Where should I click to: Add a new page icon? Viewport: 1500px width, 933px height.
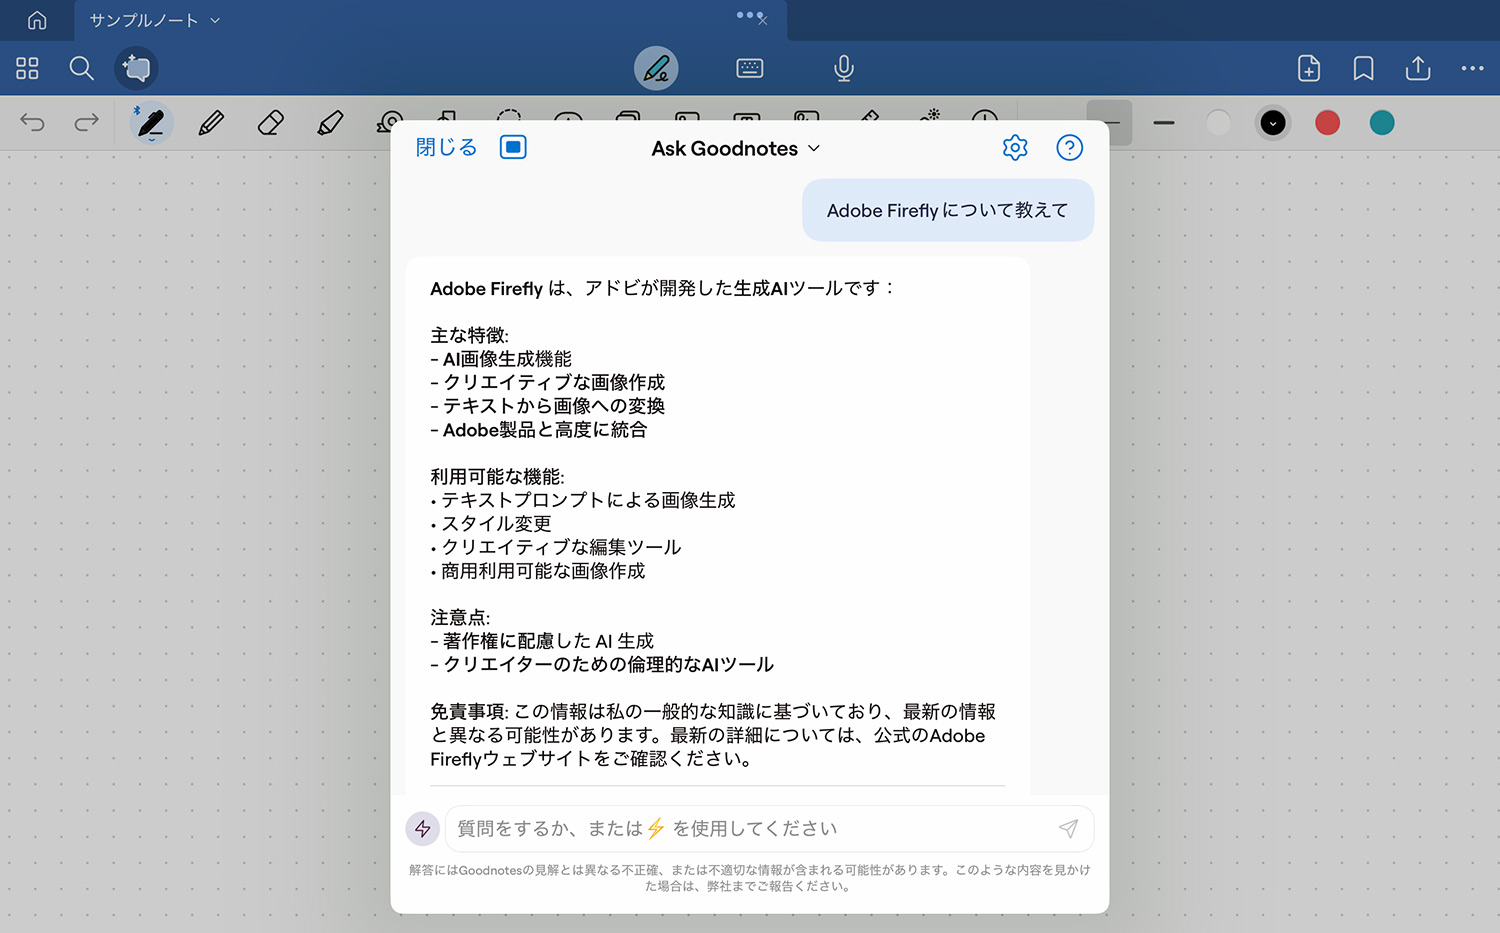pyautogui.click(x=1309, y=68)
